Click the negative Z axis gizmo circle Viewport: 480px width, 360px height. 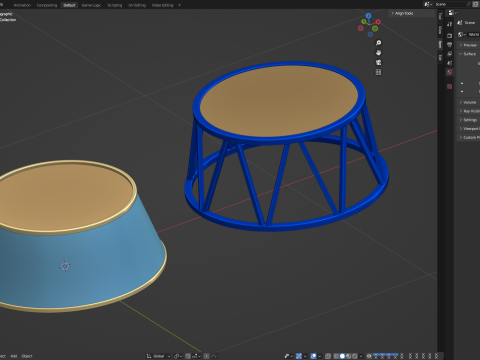370,34
